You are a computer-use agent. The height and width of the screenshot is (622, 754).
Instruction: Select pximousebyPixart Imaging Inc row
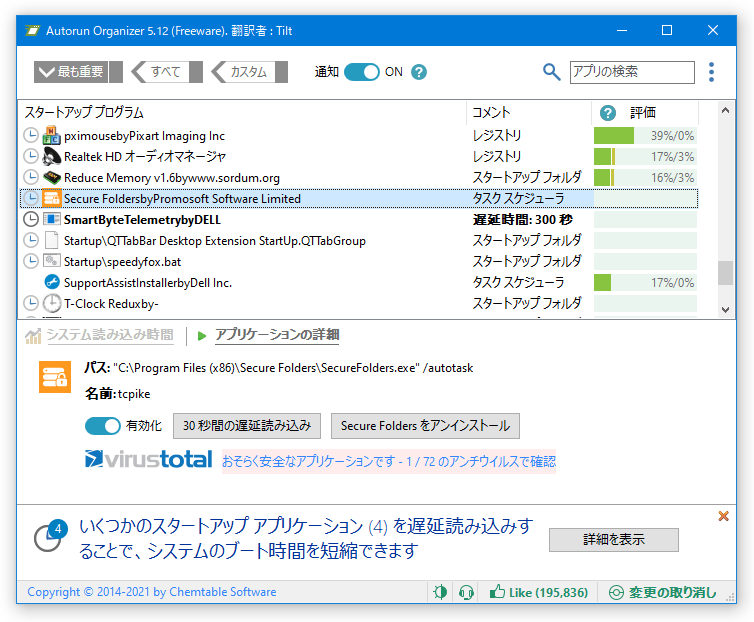click(358, 136)
